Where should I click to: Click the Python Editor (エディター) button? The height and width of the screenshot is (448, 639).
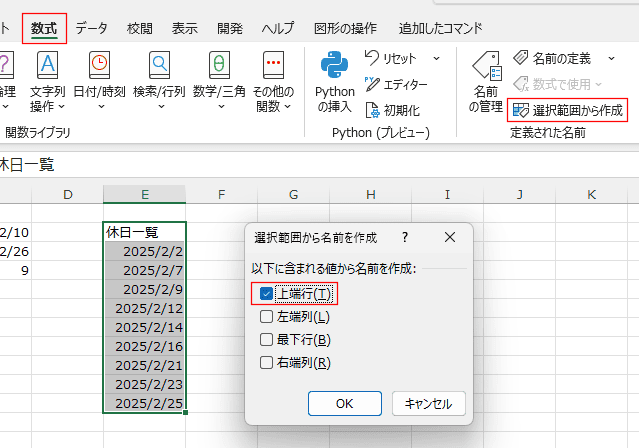(396, 84)
